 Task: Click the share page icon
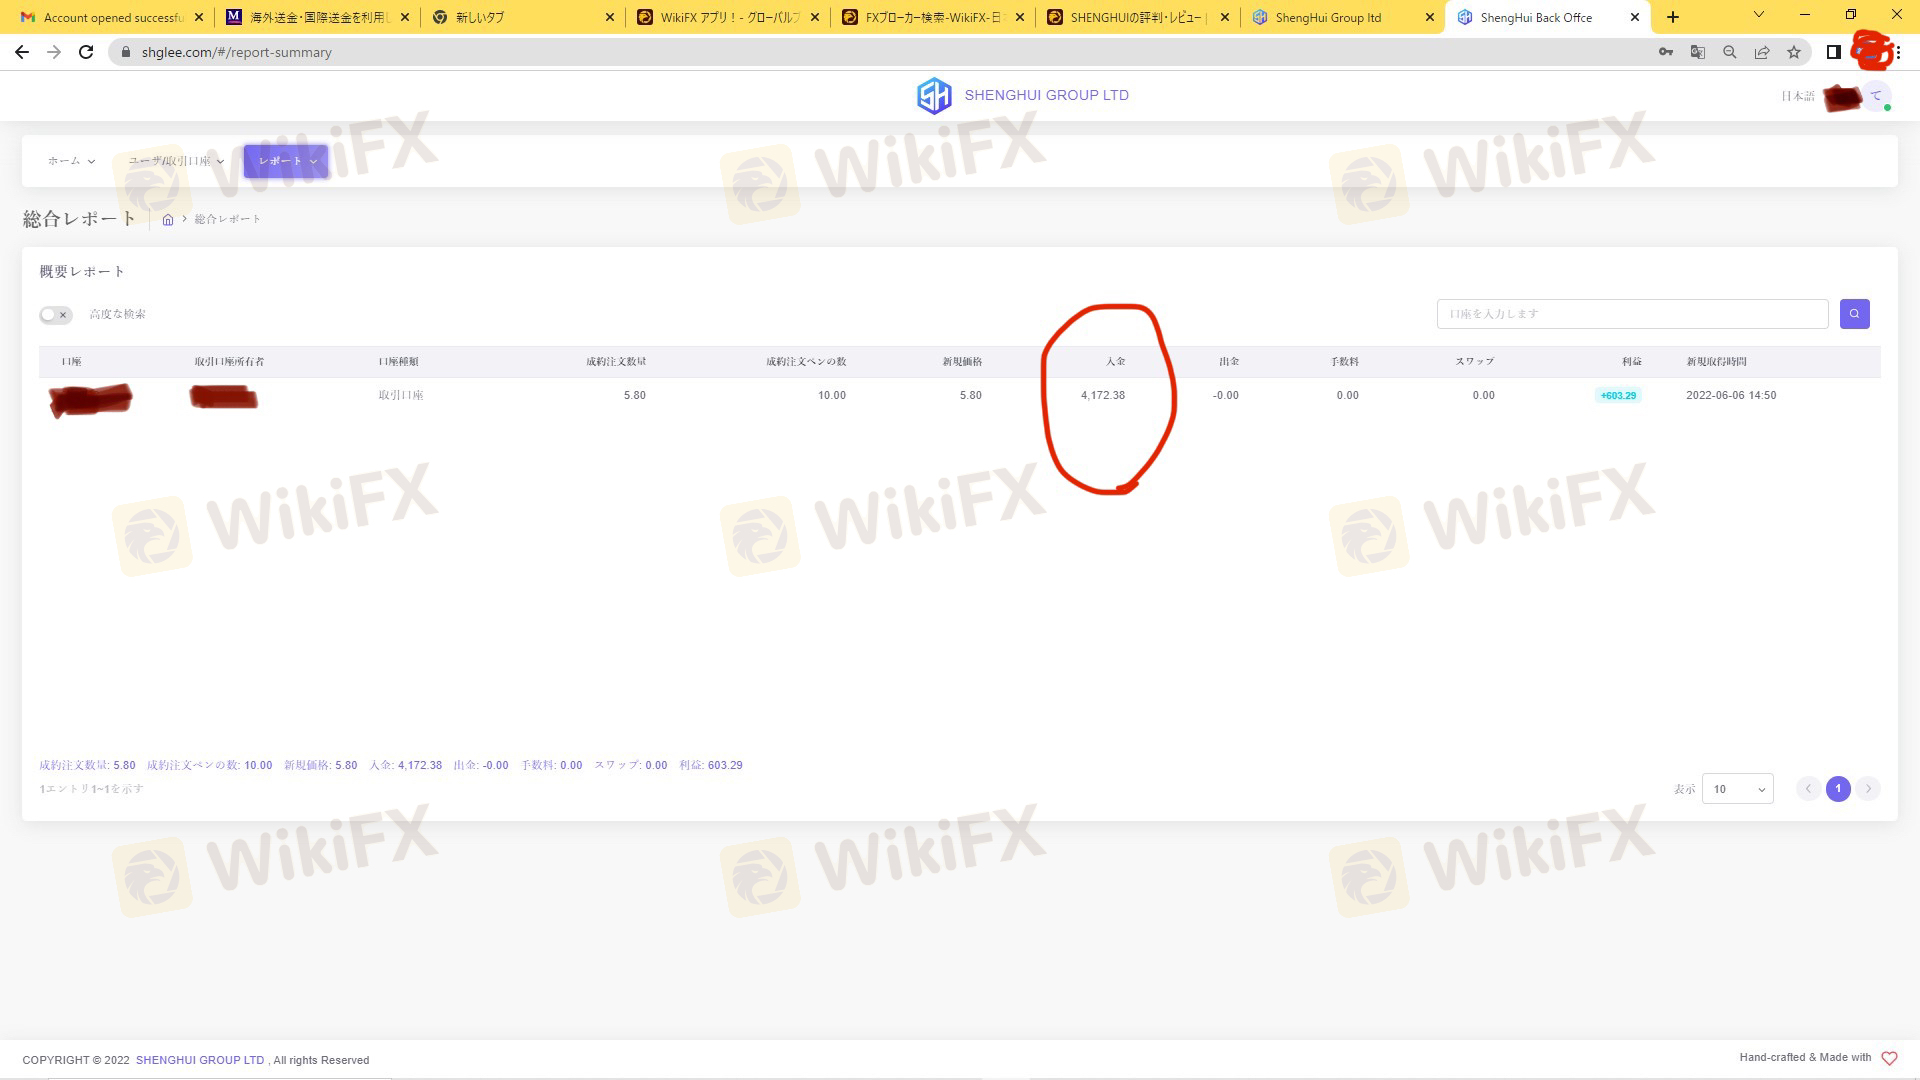pyautogui.click(x=1762, y=52)
